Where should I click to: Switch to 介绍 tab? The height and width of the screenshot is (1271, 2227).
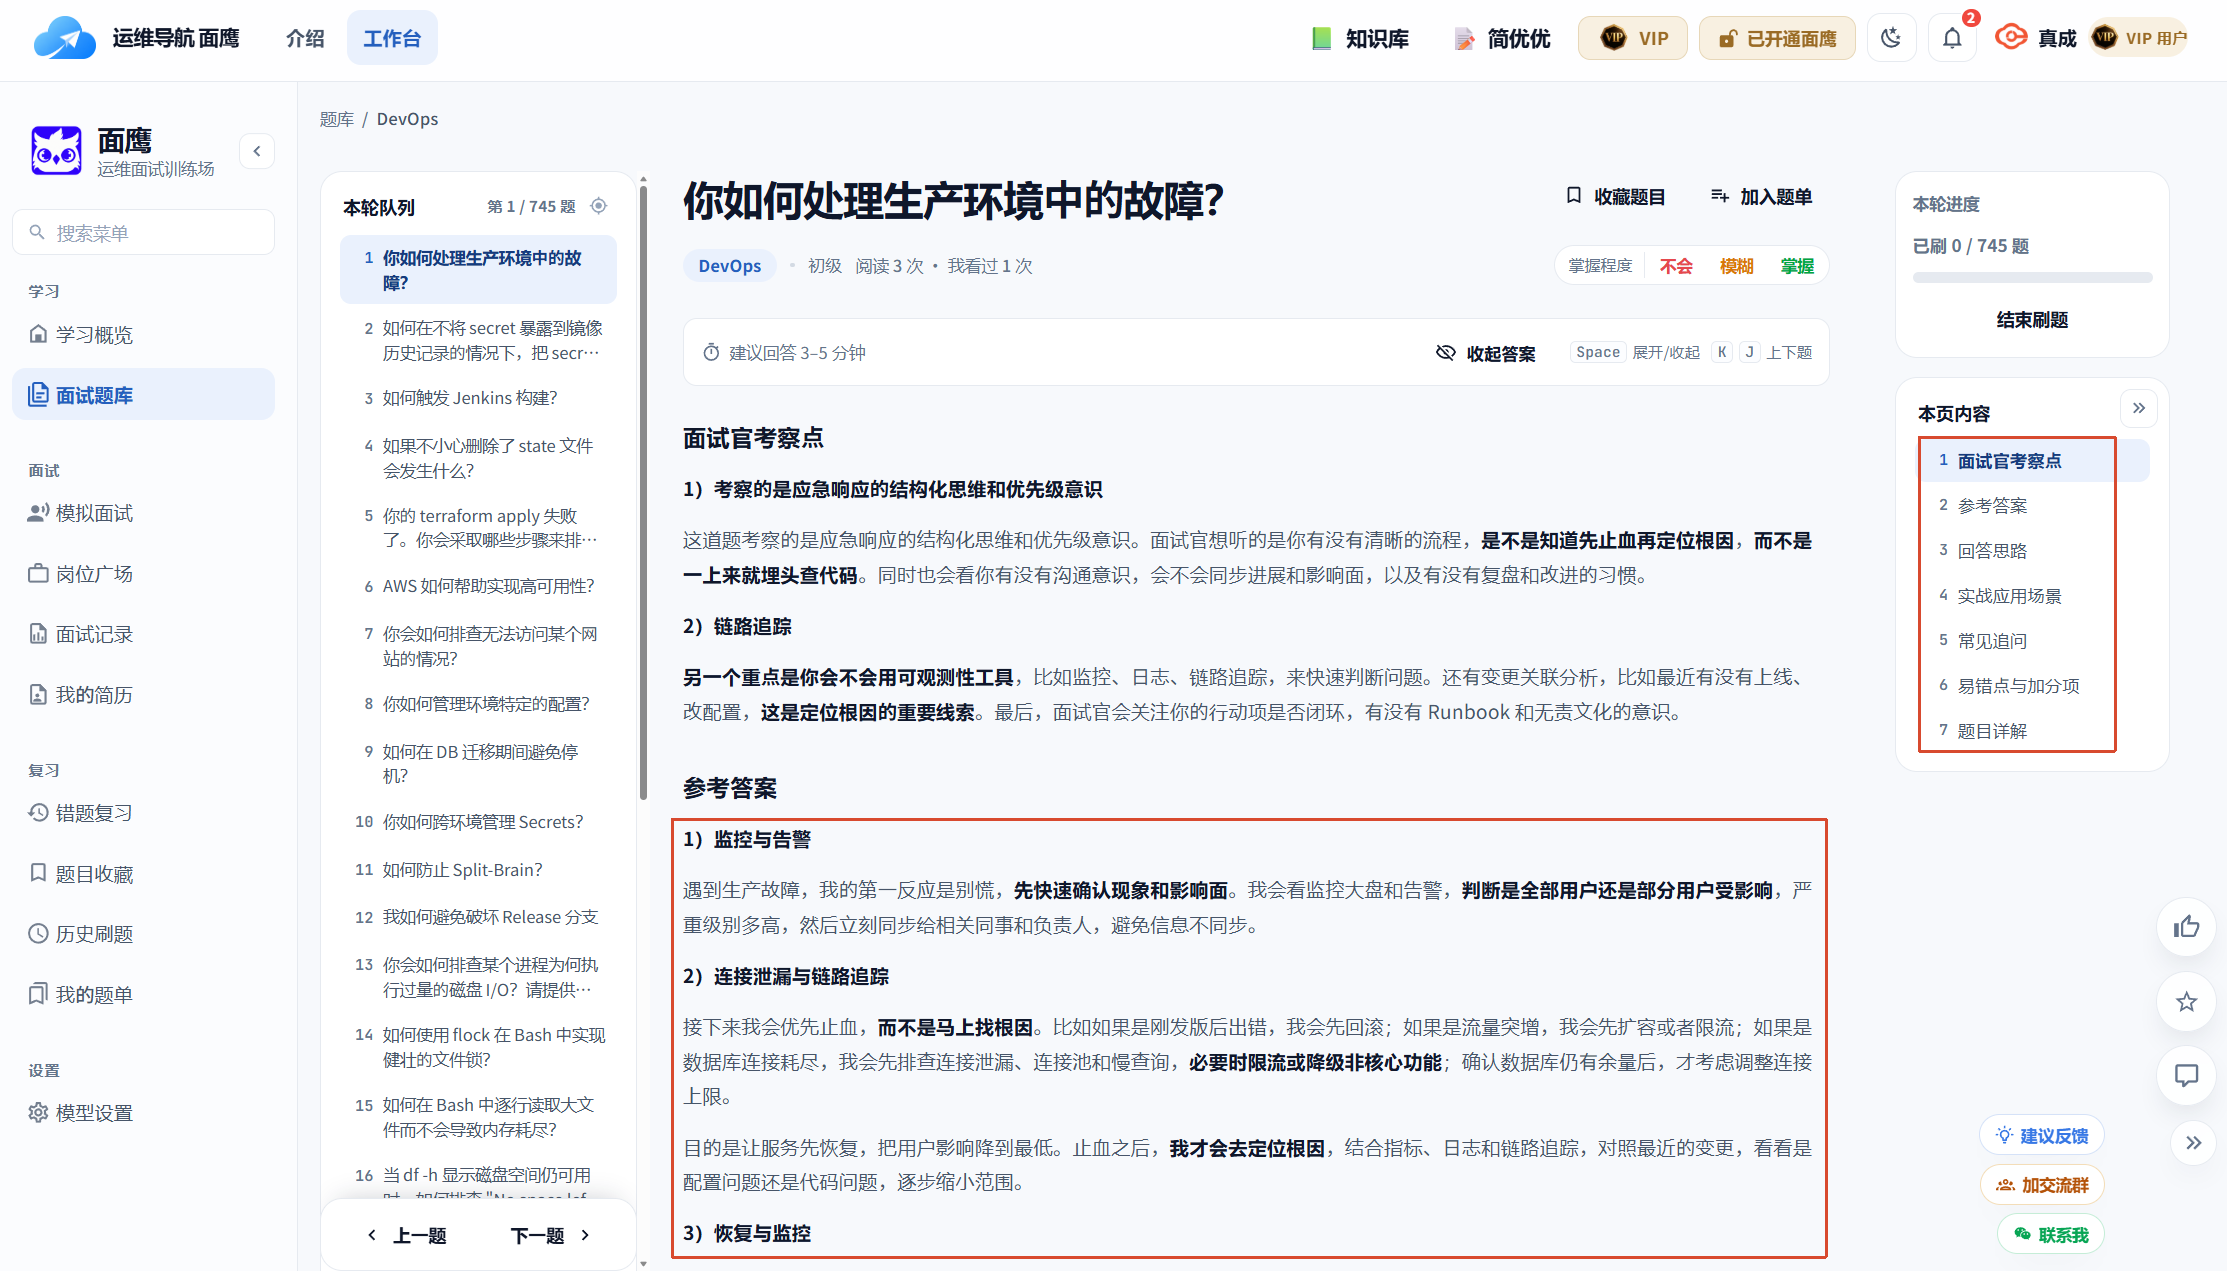click(305, 38)
